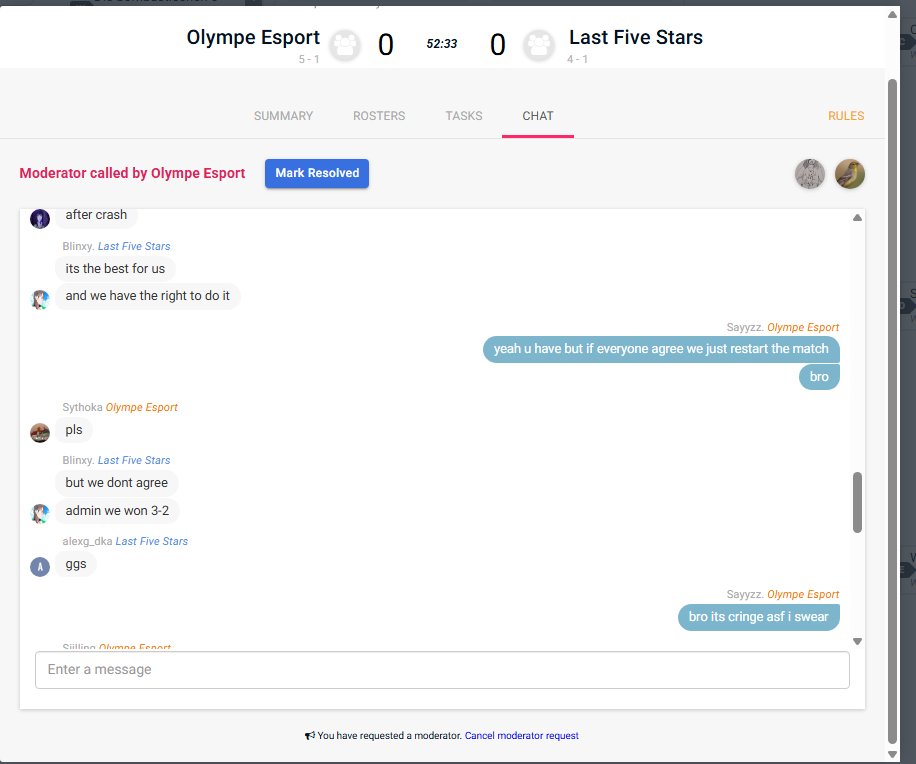916x764 pixels.
Task: Click the chat scroll down arrow
Action: click(857, 641)
